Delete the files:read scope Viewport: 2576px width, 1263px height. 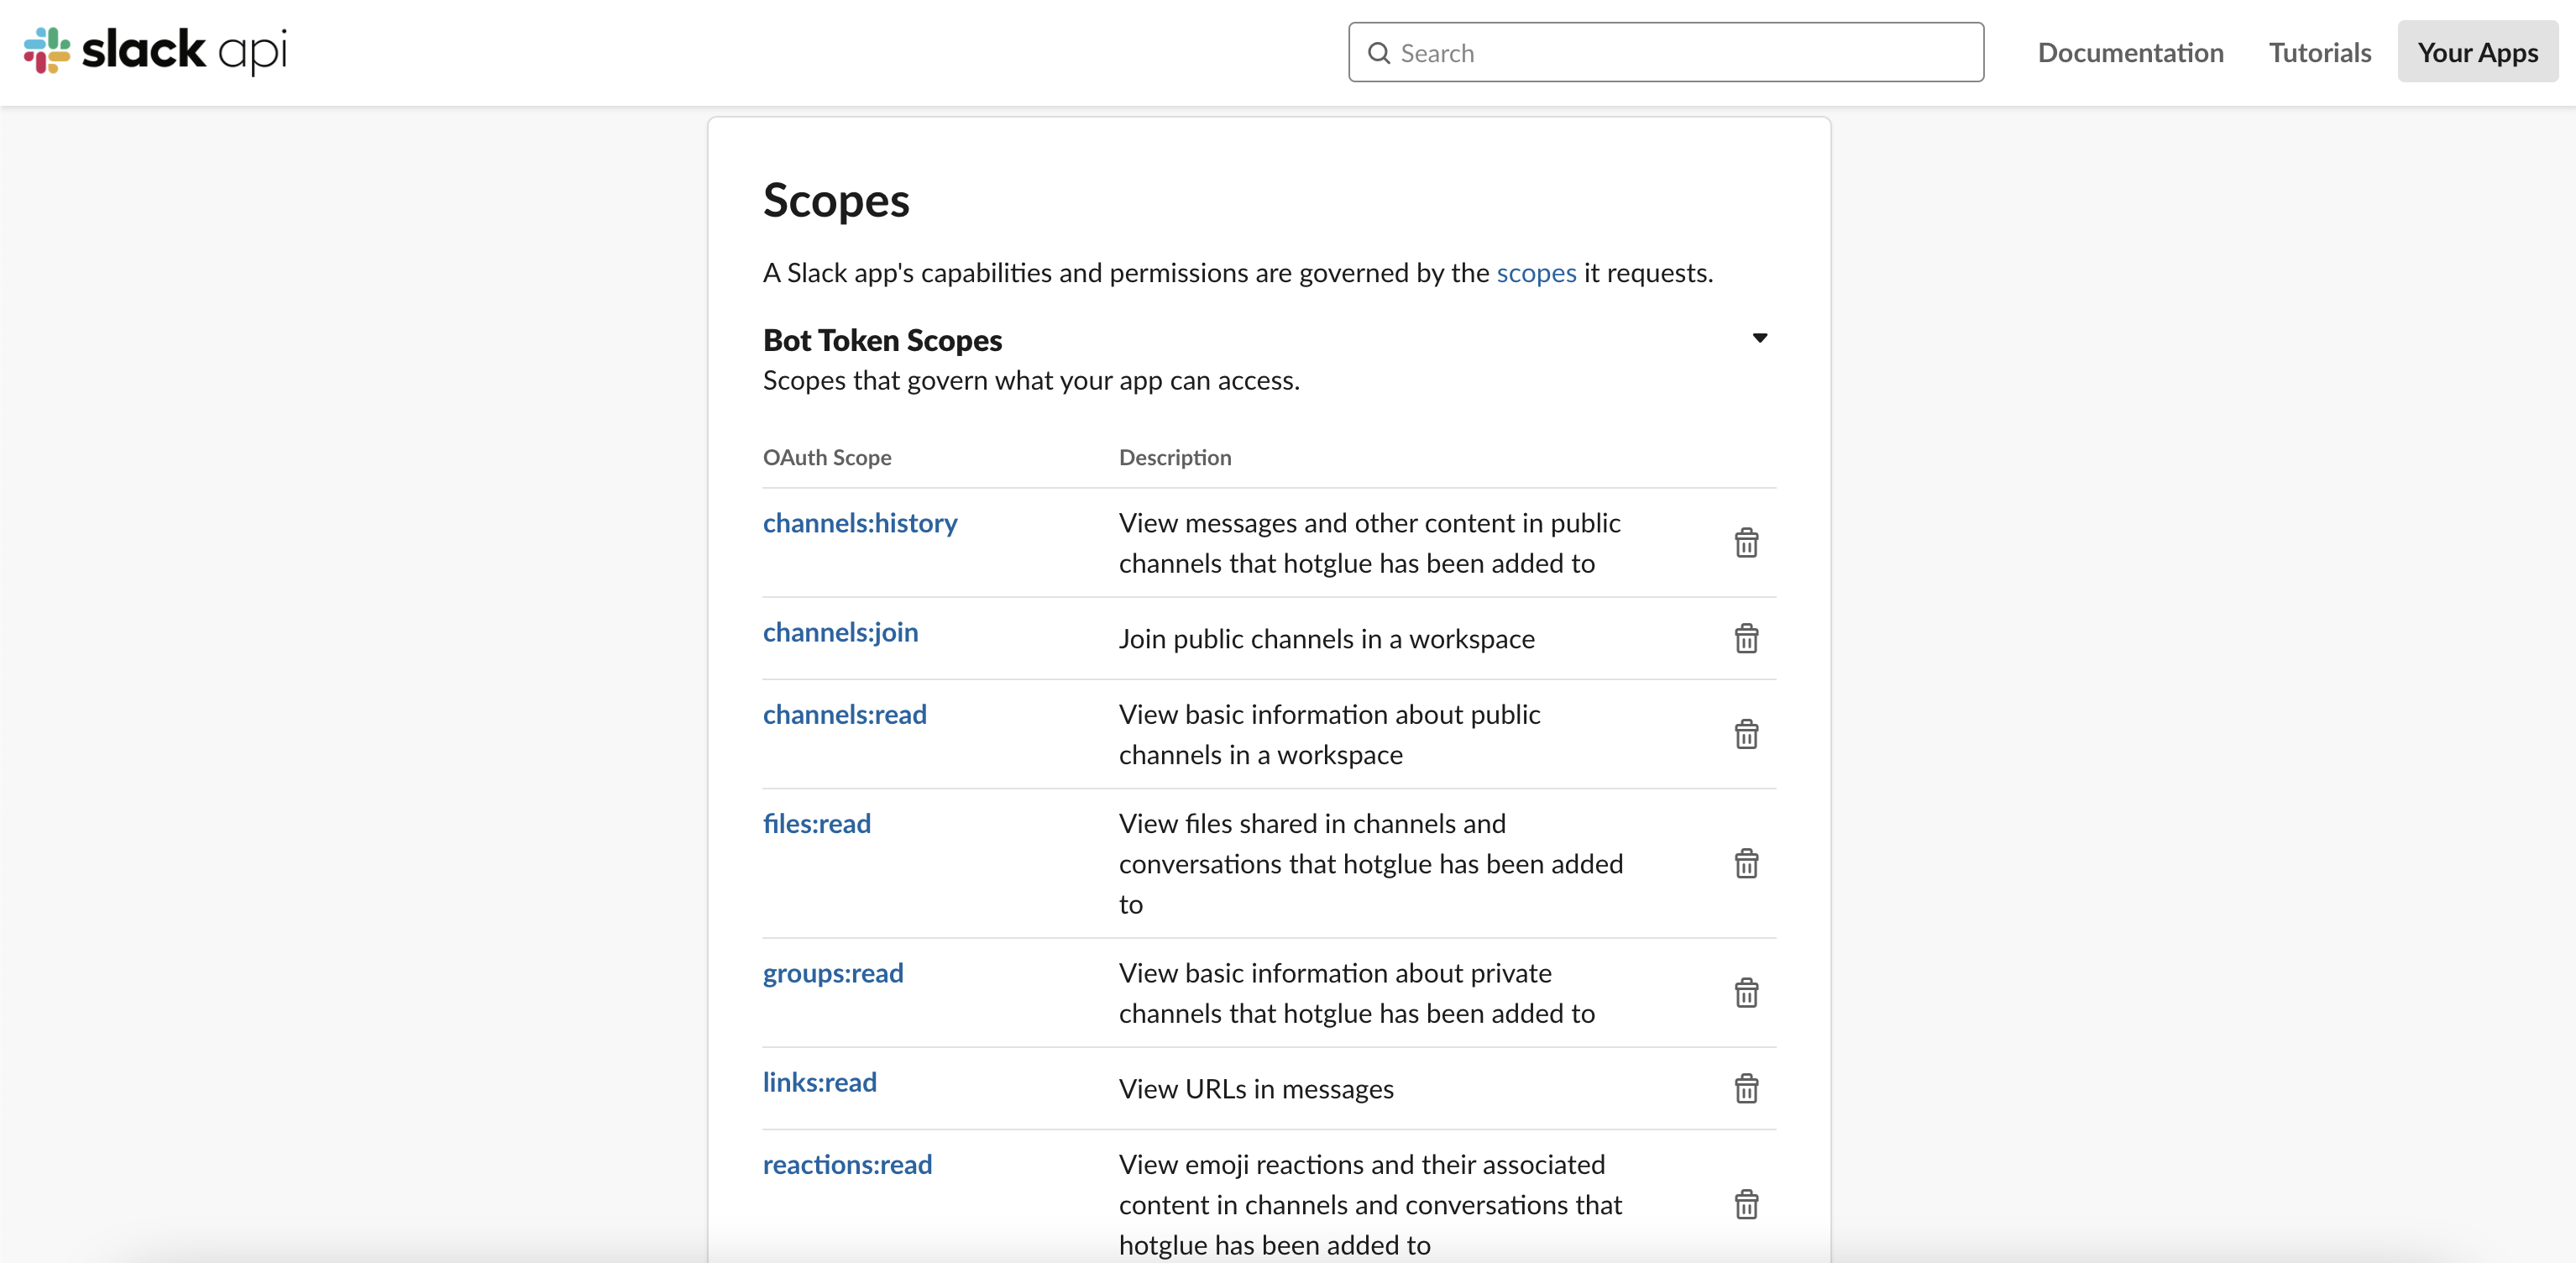pyautogui.click(x=1746, y=863)
